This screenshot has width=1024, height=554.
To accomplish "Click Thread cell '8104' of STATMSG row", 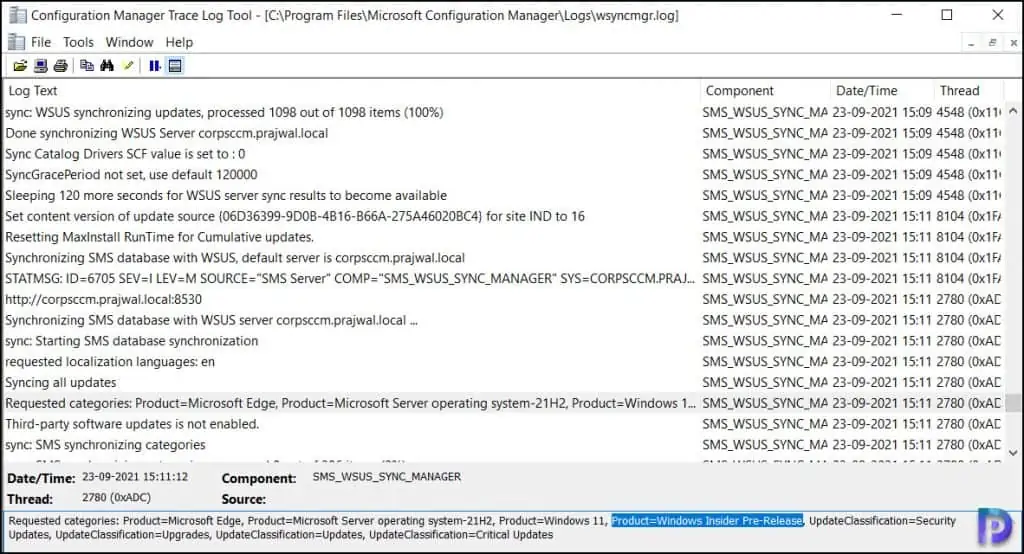I will 968,279.
